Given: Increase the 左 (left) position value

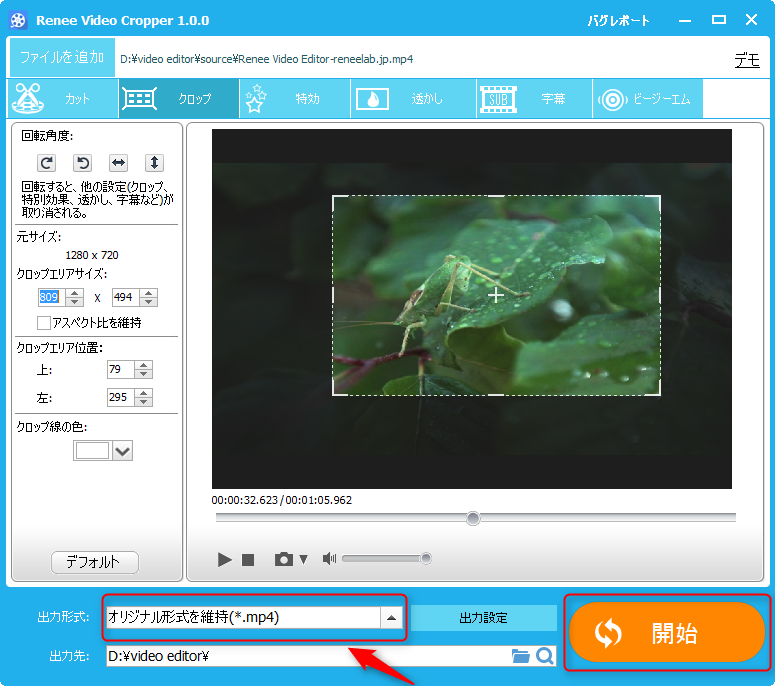Looking at the screenshot, I should (x=143, y=393).
